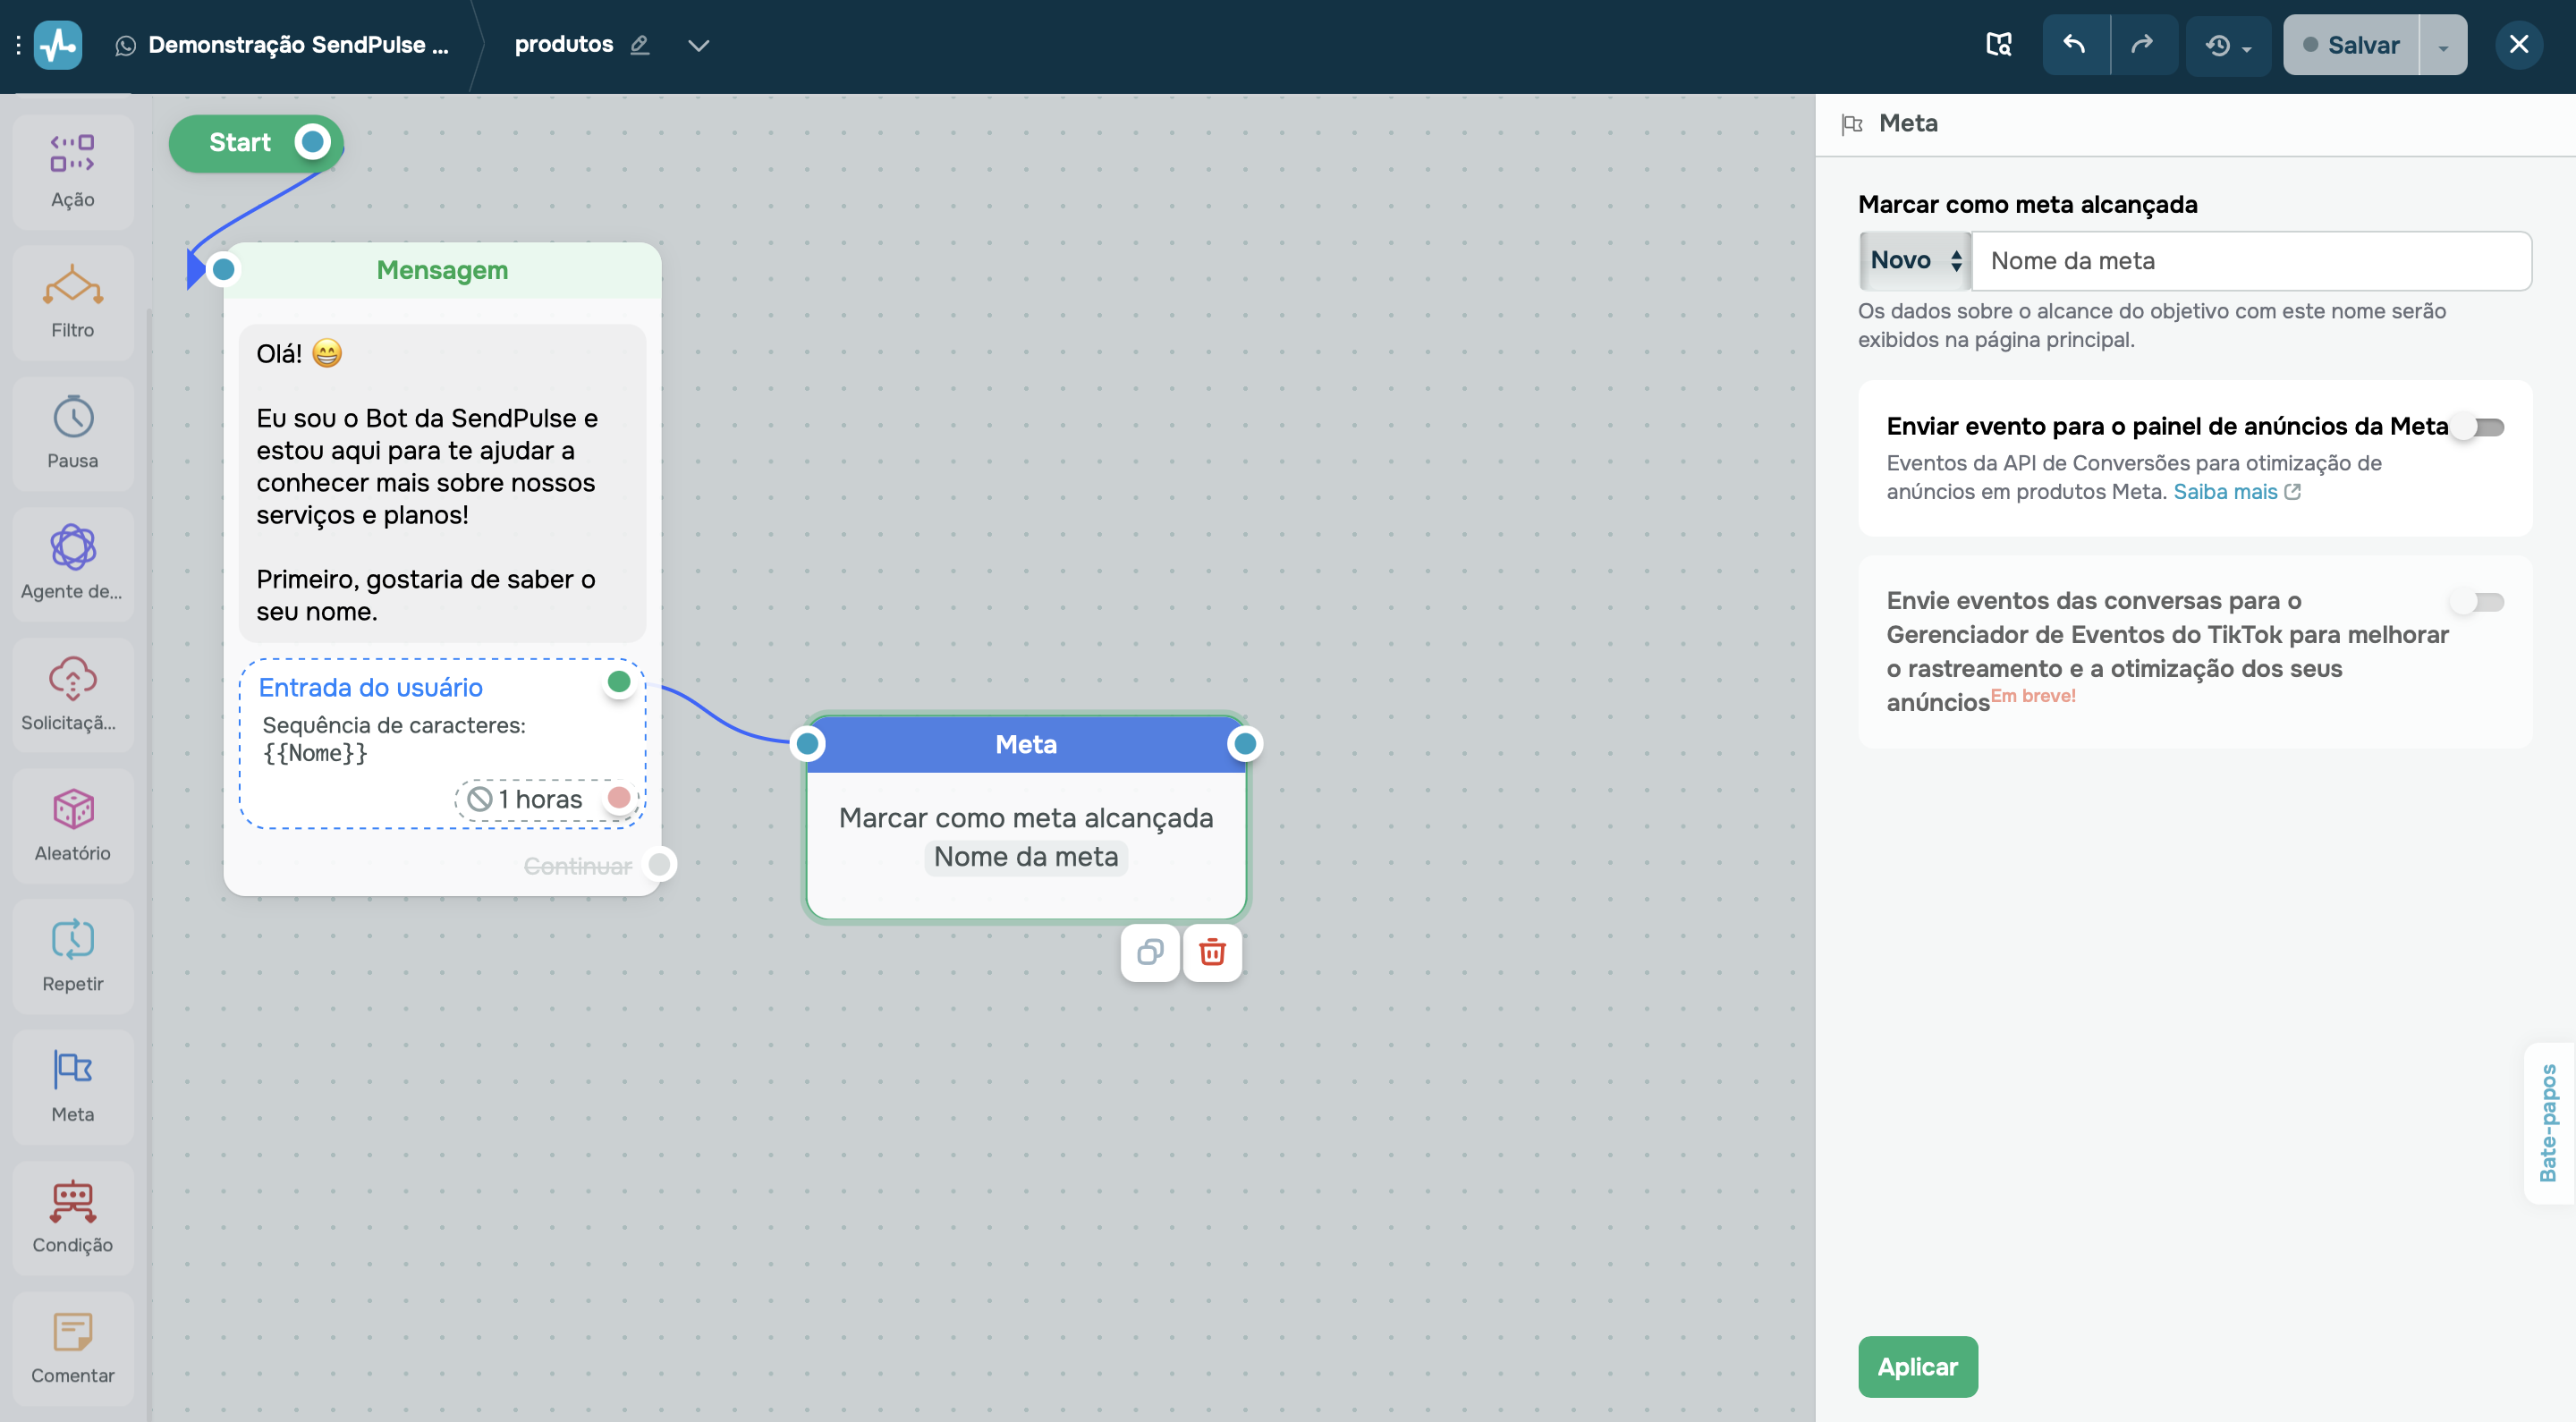Enable sending event to Meta ads panel

(x=2477, y=427)
